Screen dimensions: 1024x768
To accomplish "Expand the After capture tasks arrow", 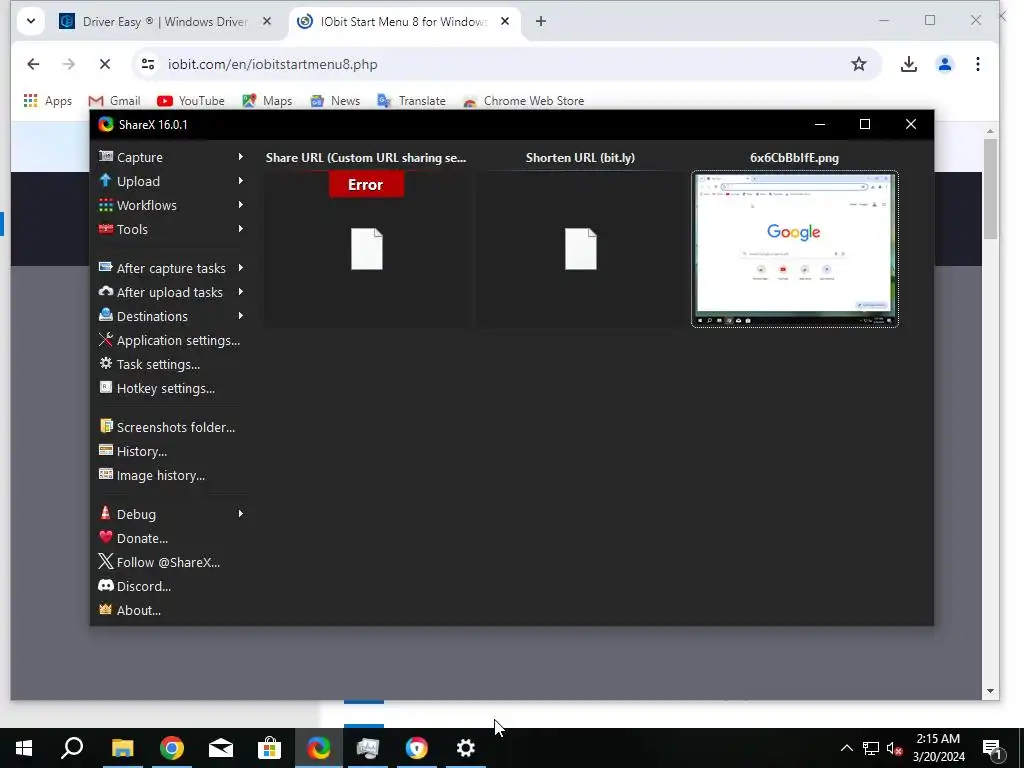I will [241, 268].
